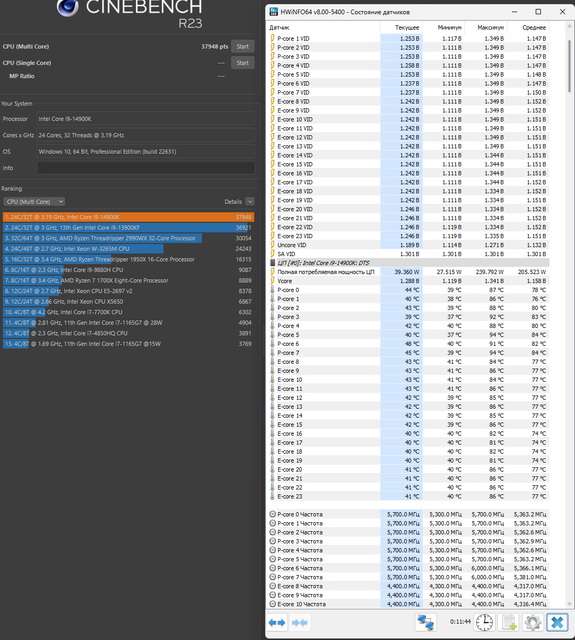Click the P-core 7 thermometer icon
Viewport: 575px width, 640px height.
[x=272, y=353]
